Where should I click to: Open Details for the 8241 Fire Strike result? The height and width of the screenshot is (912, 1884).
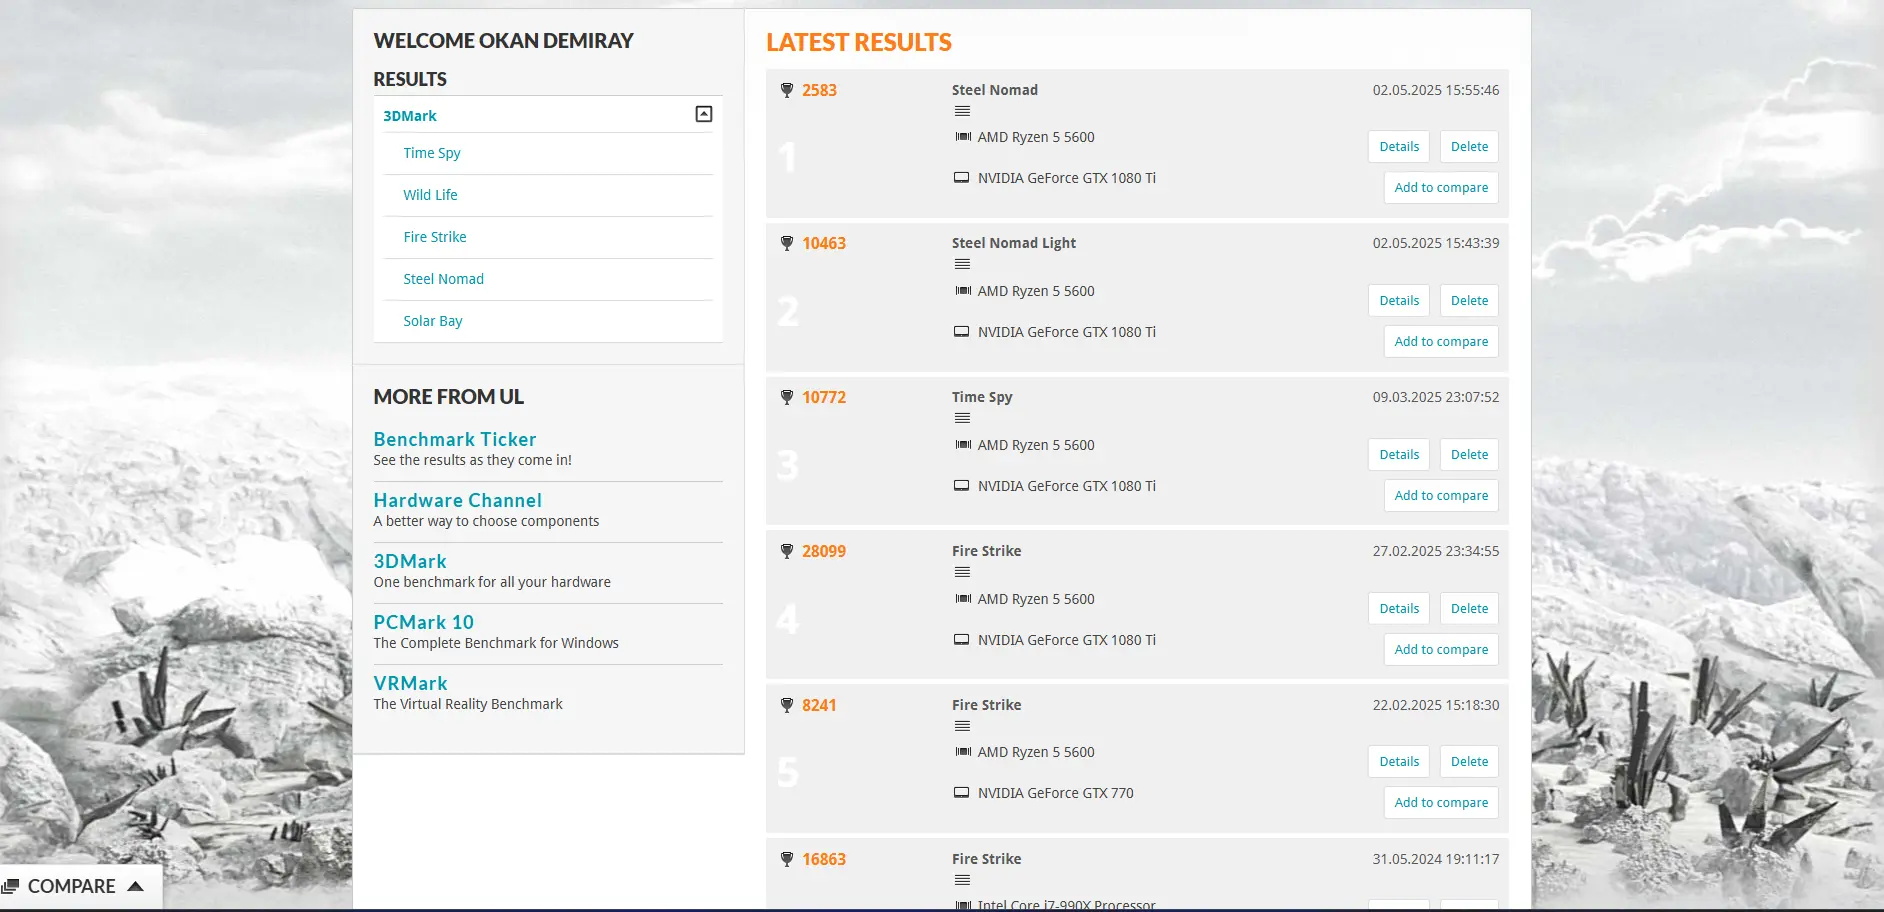(x=1399, y=762)
